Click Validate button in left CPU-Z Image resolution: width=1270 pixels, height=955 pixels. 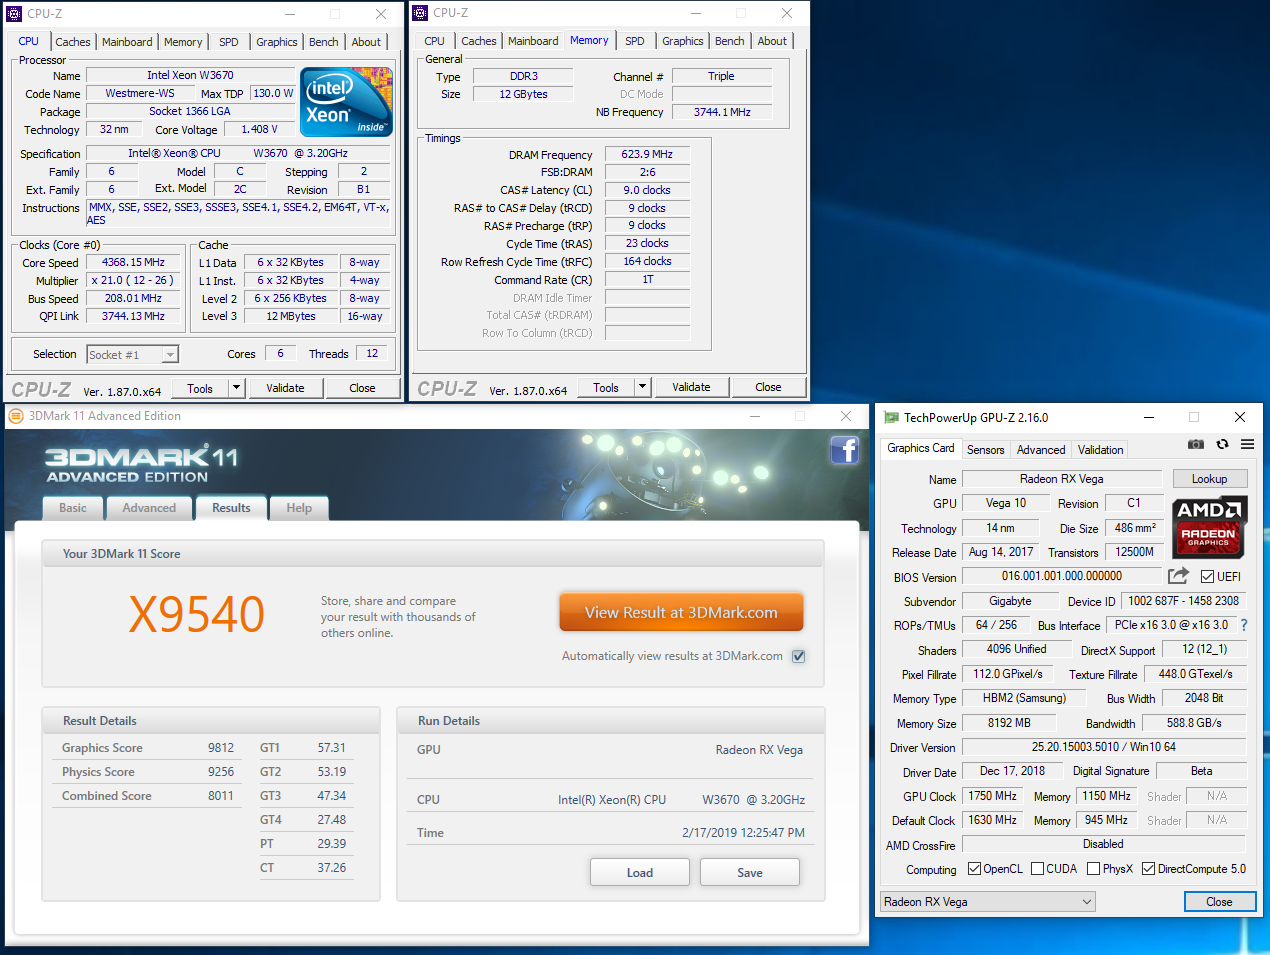pos(285,388)
